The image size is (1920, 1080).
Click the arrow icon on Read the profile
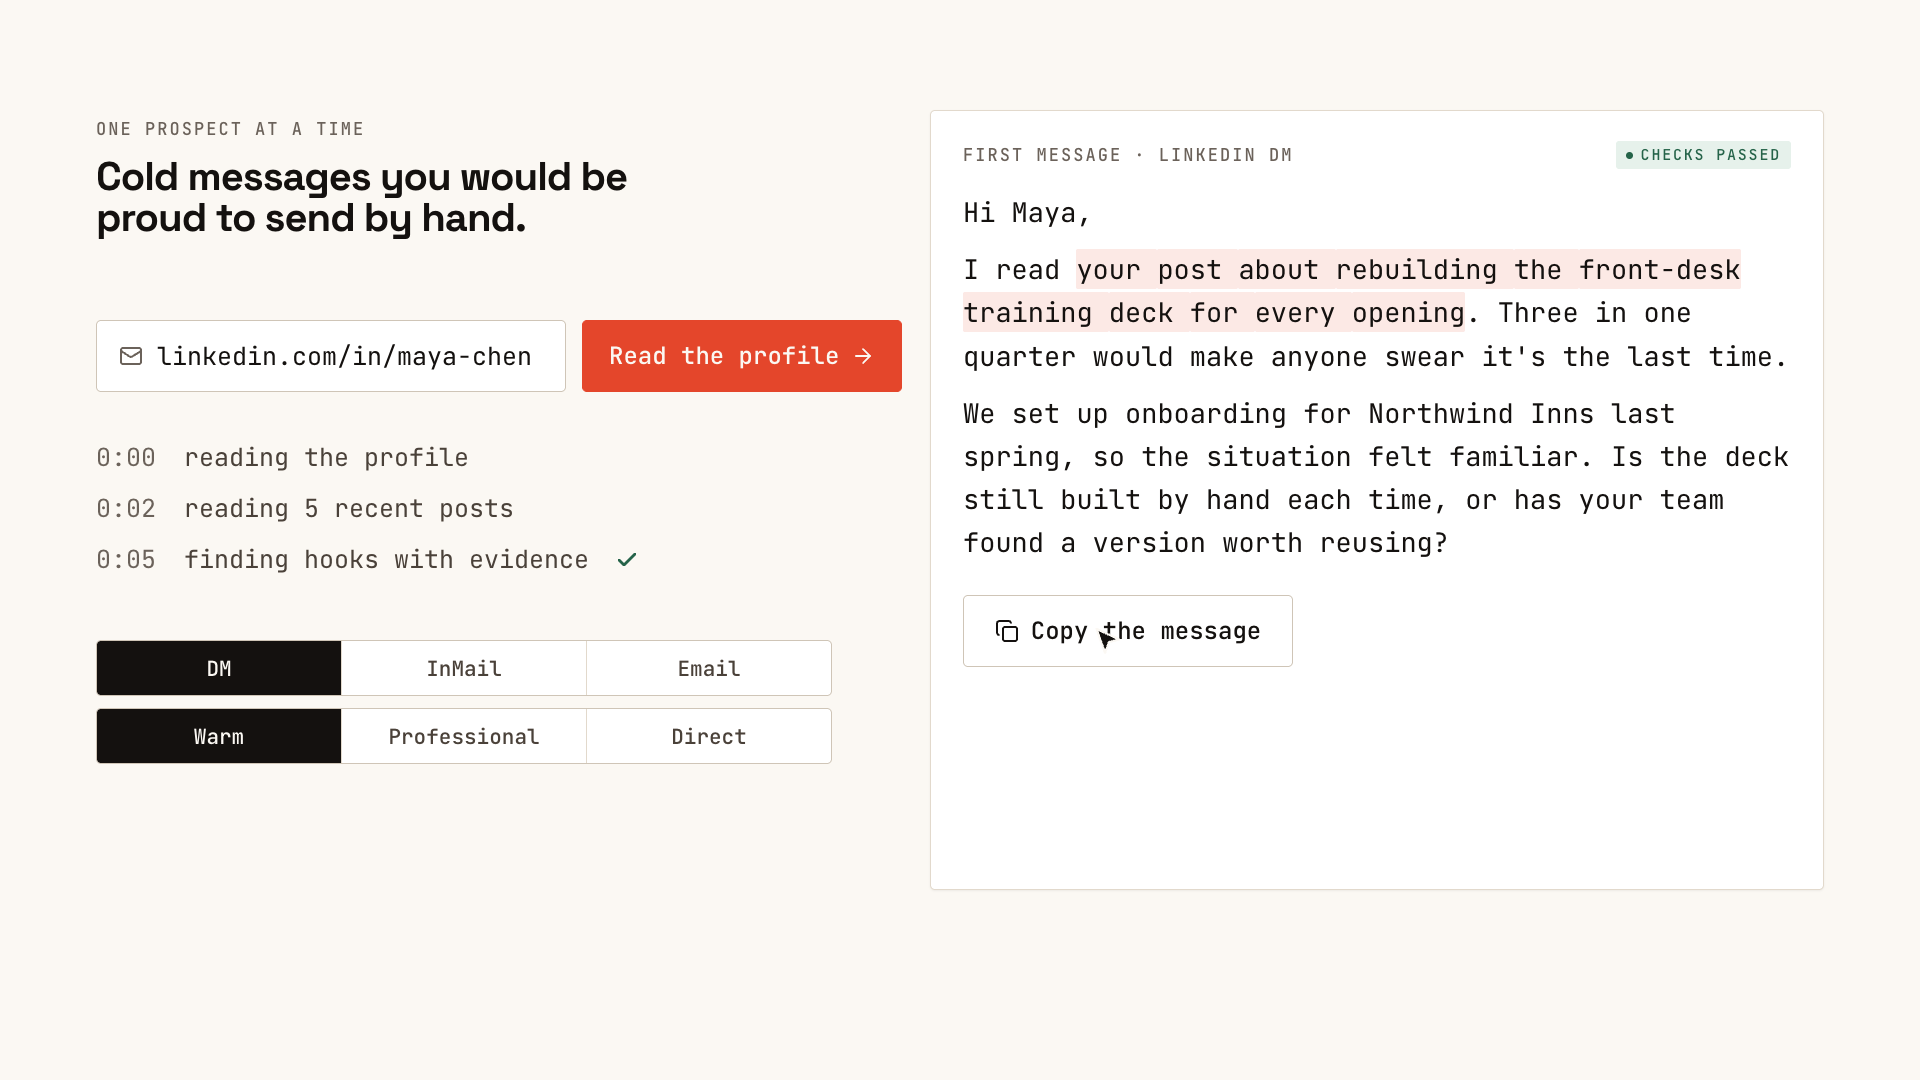click(864, 356)
